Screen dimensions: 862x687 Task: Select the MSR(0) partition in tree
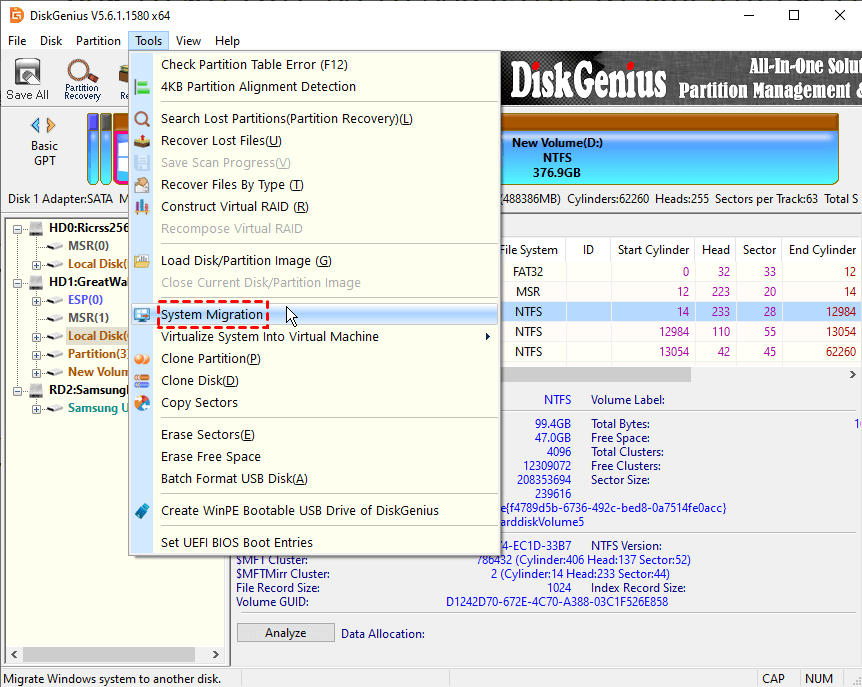pyautogui.click(x=88, y=246)
